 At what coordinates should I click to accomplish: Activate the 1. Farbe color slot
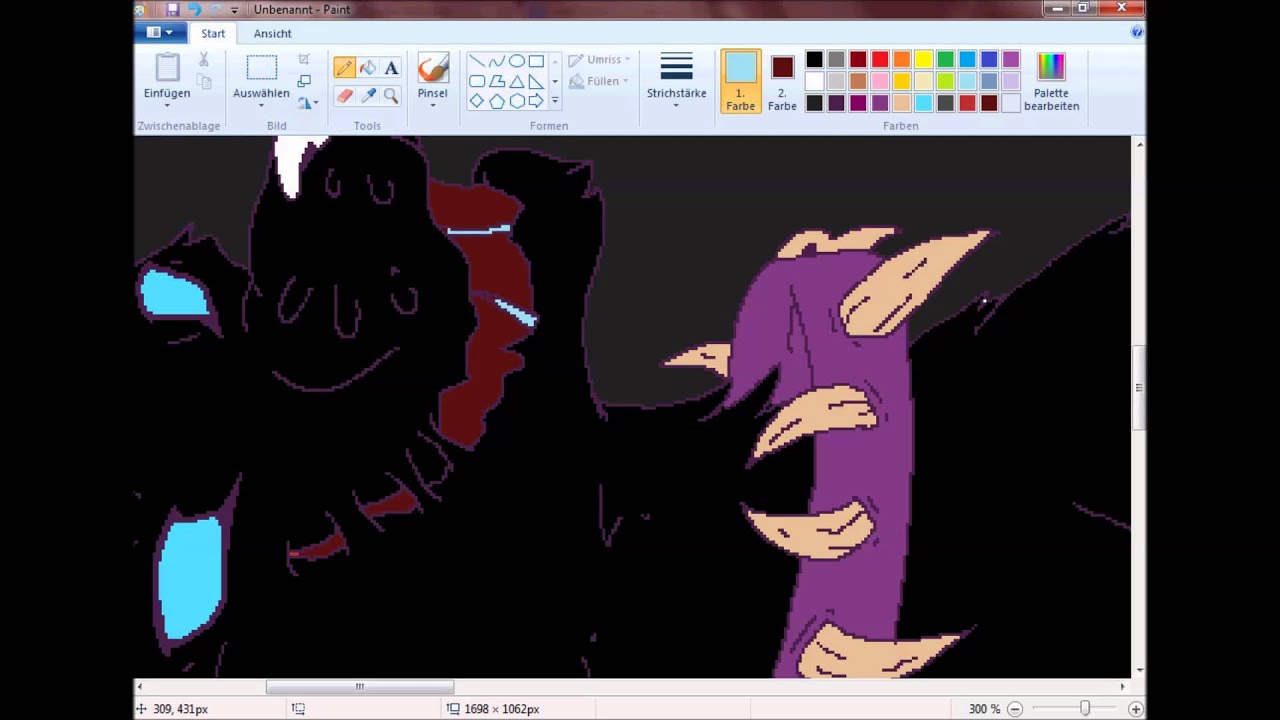pyautogui.click(x=741, y=81)
